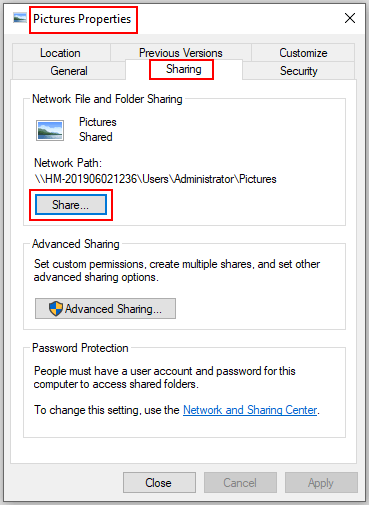Click the Pictures folder icon in title bar
Screen dimensions: 369x505
point(20,18)
